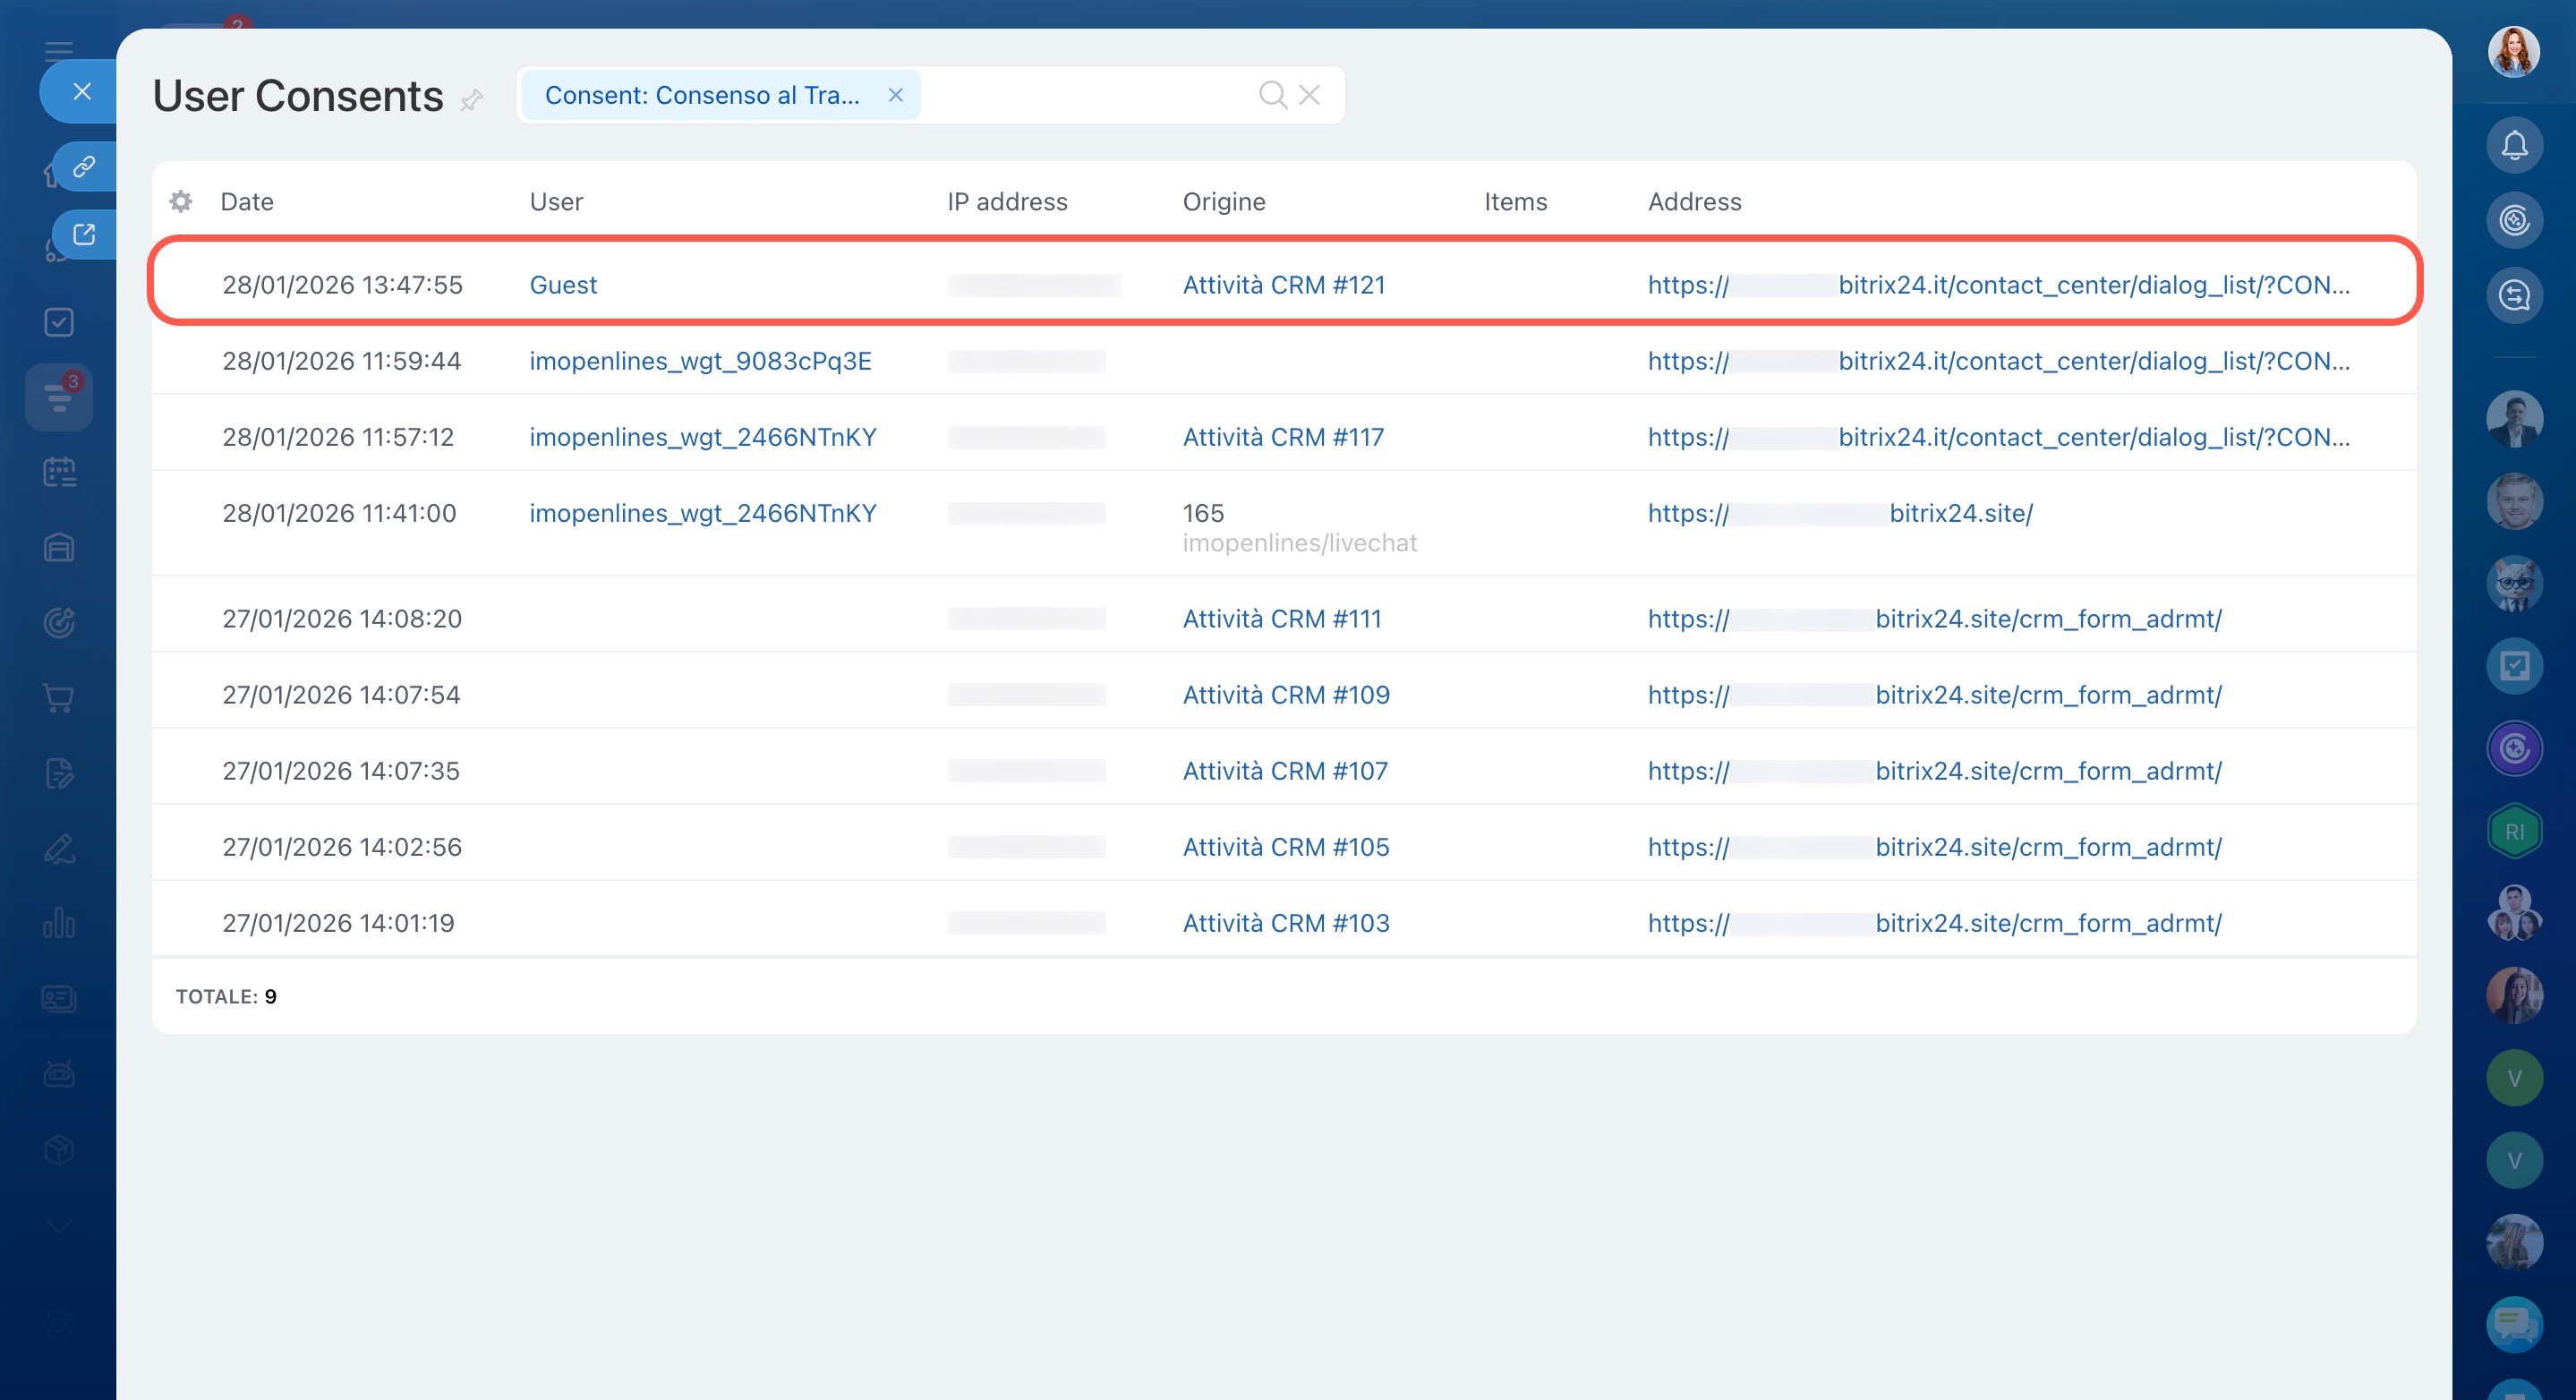Clear the search field with X
This screenshot has width=2576, height=1400.
(x=1309, y=95)
